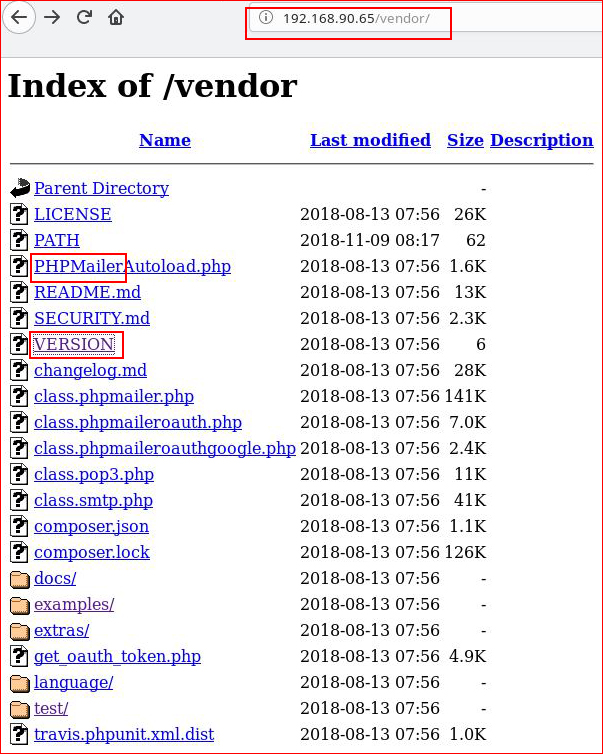Click the file icon beside class.phpmaileroauth.php
603x754 pixels.
tap(19, 422)
